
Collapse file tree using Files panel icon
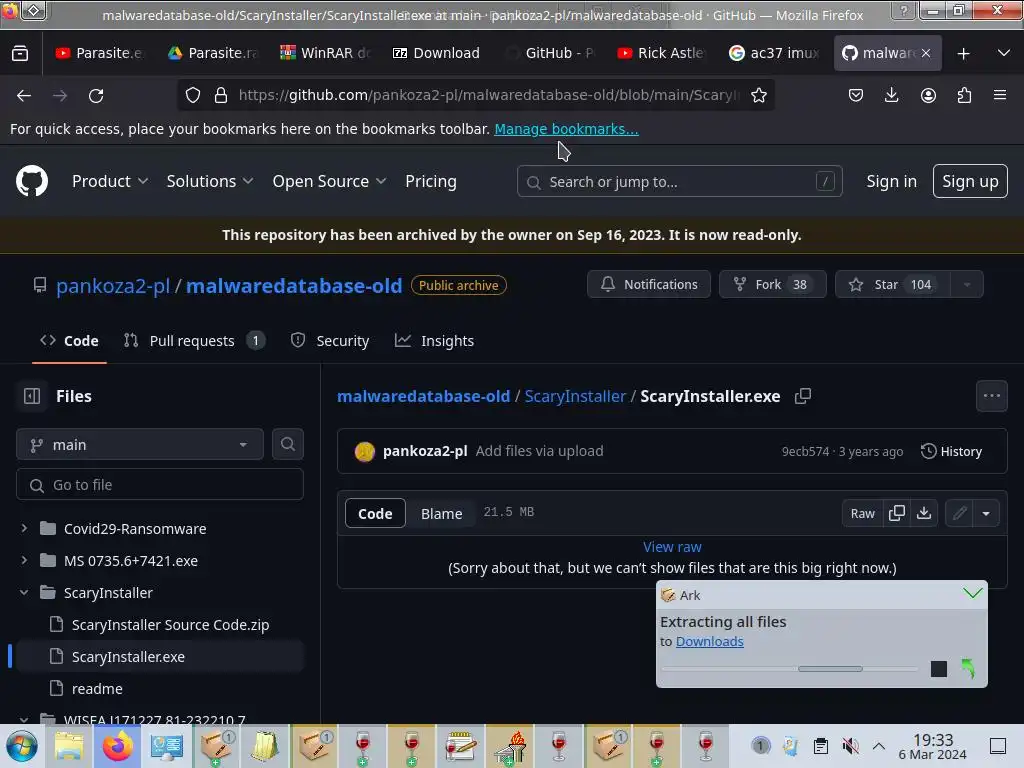[x=31, y=396]
